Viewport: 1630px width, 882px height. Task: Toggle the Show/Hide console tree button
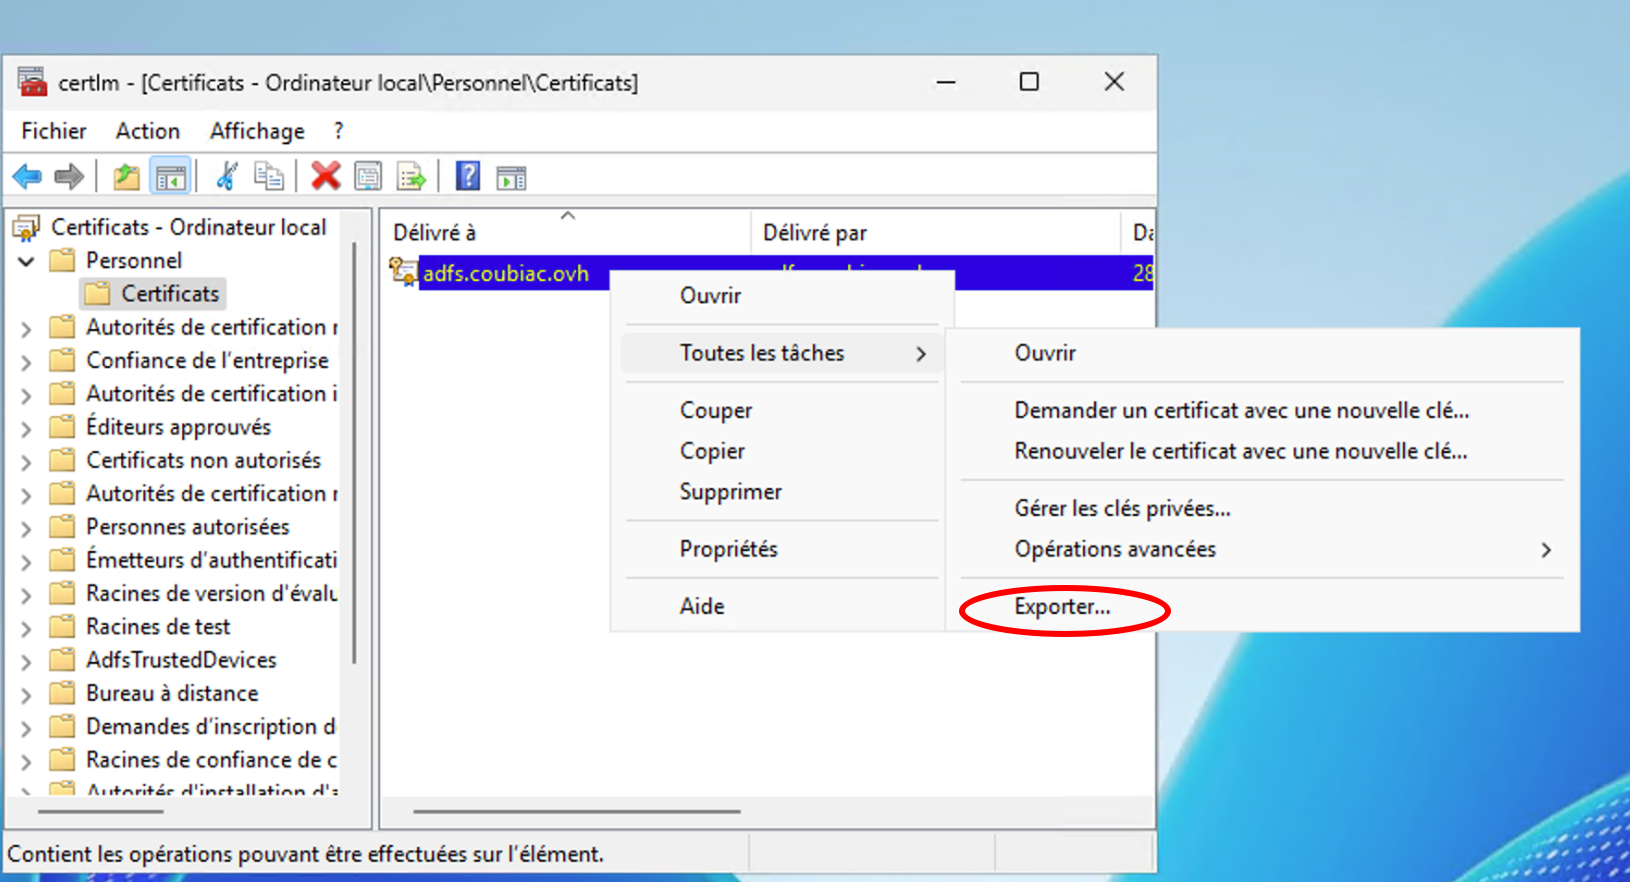coord(170,178)
